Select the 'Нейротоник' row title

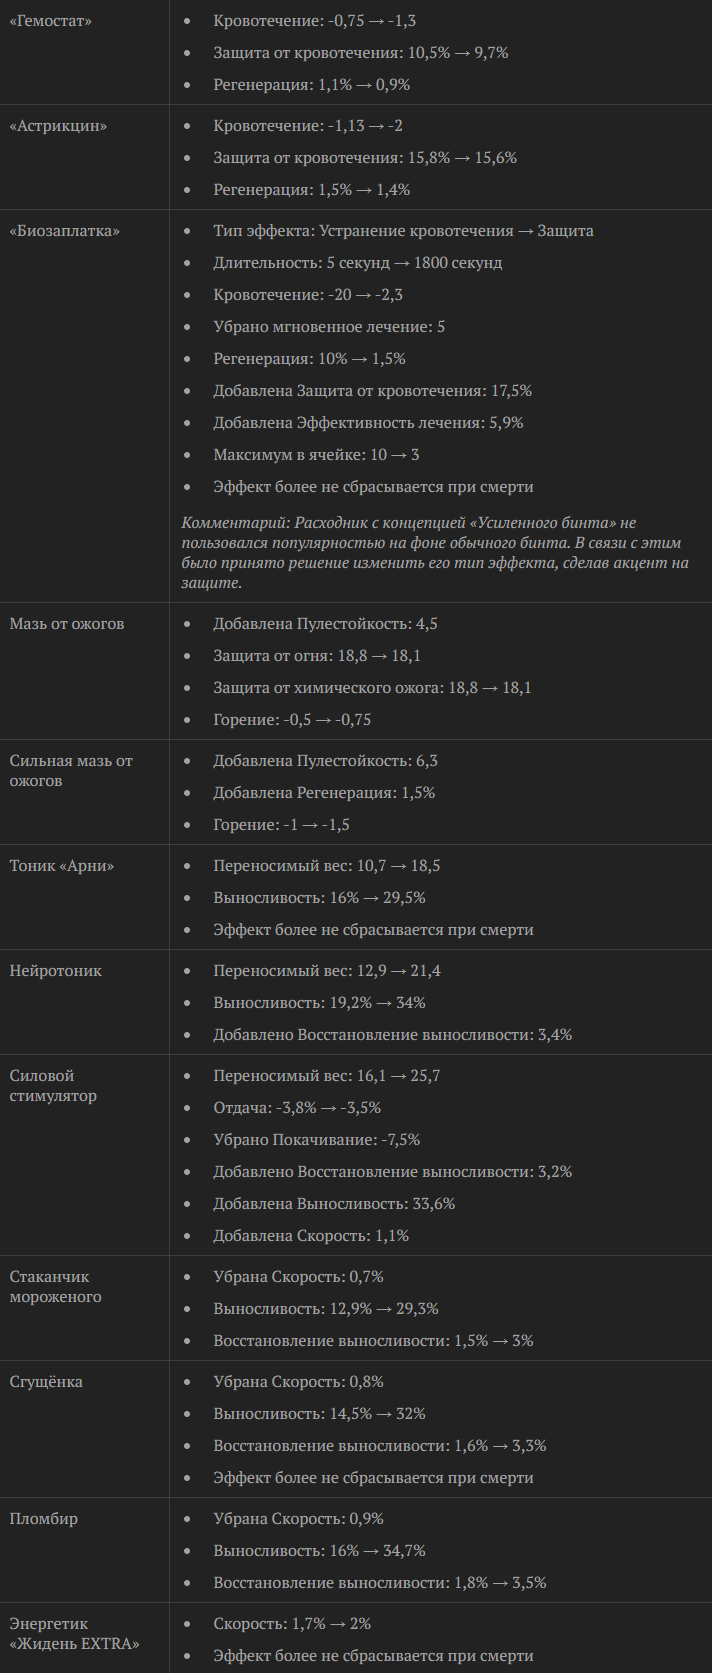(x=56, y=971)
